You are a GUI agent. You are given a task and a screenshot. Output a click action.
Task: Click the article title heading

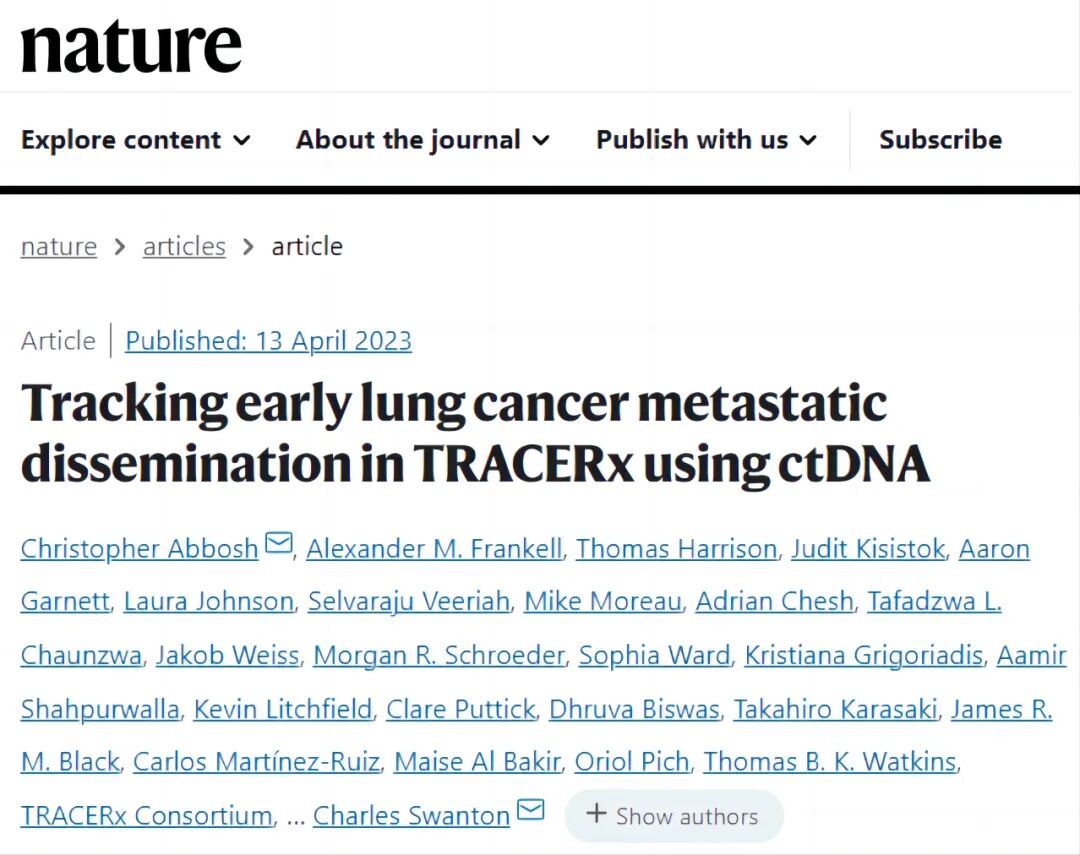click(x=475, y=433)
